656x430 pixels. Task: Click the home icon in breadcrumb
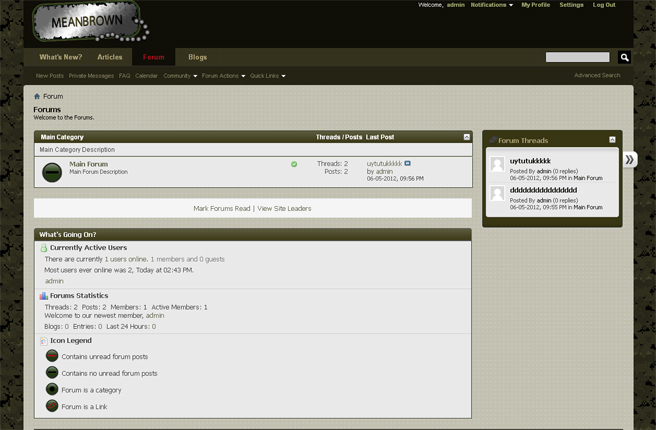tap(37, 97)
